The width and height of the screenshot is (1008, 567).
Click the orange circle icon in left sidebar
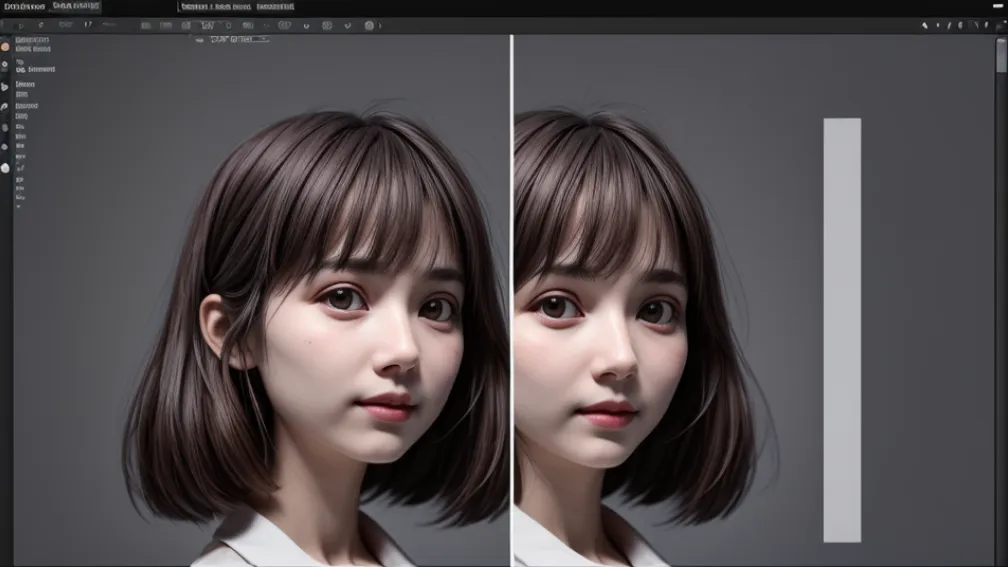point(5,47)
